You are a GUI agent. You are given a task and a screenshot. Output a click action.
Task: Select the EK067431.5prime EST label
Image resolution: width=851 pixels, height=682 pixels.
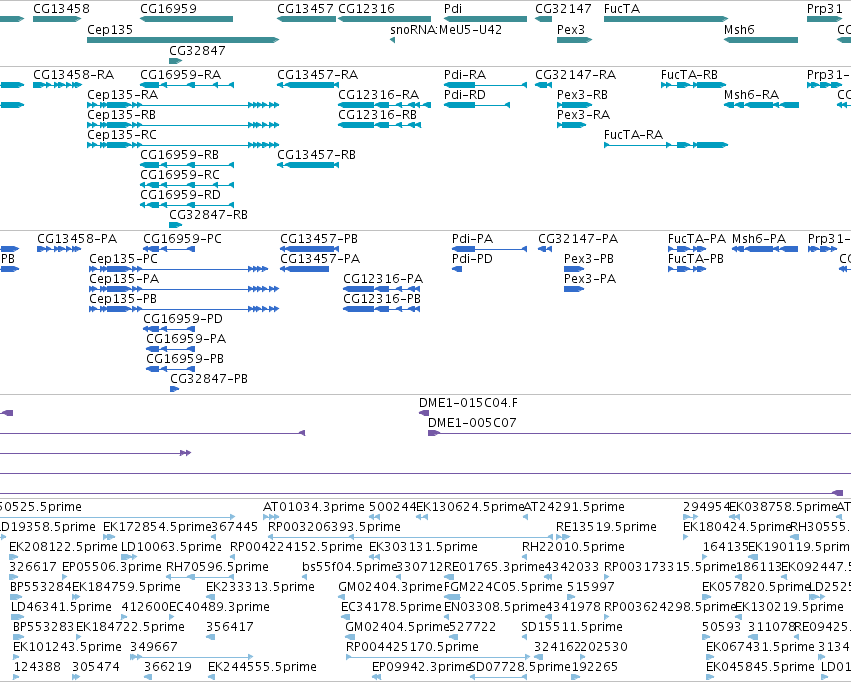click(x=760, y=647)
